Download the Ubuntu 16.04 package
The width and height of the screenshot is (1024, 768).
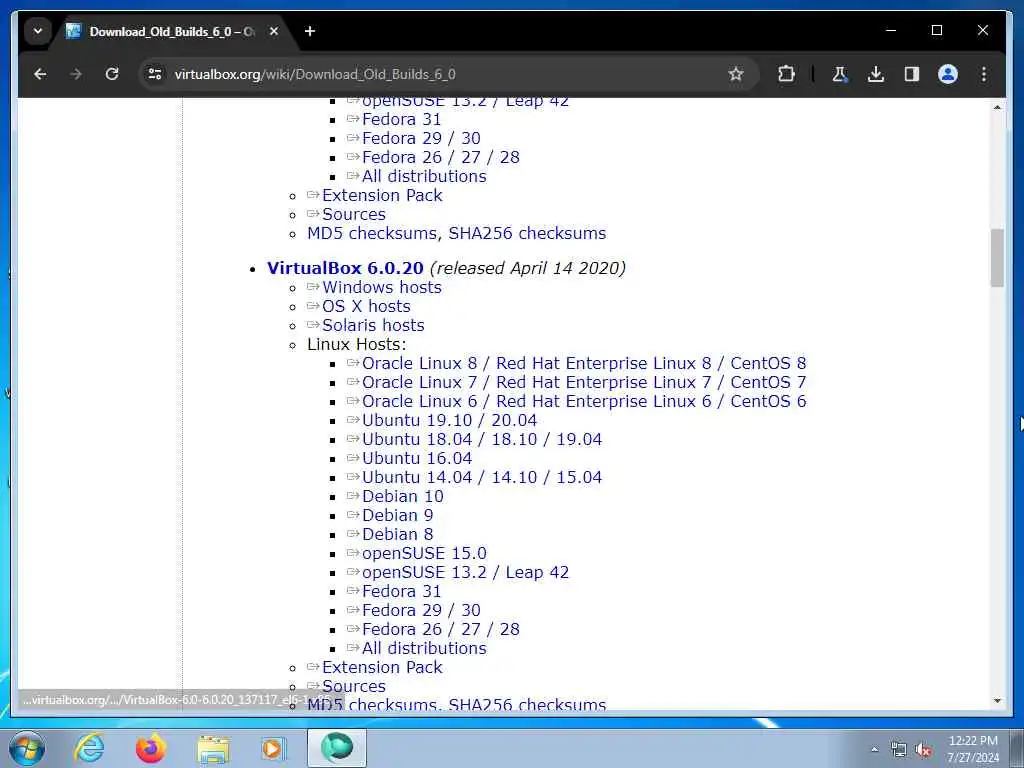417,458
